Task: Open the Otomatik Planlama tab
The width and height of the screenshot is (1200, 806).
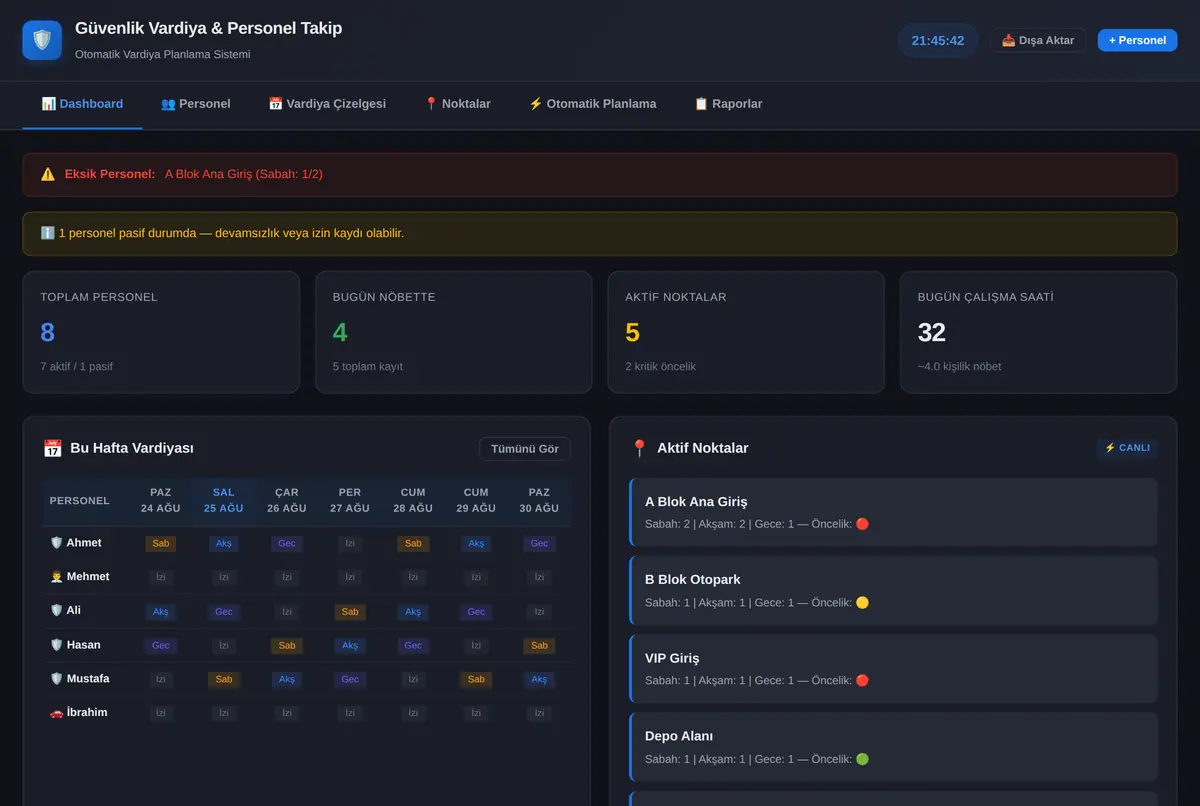Action: (x=592, y=104)
